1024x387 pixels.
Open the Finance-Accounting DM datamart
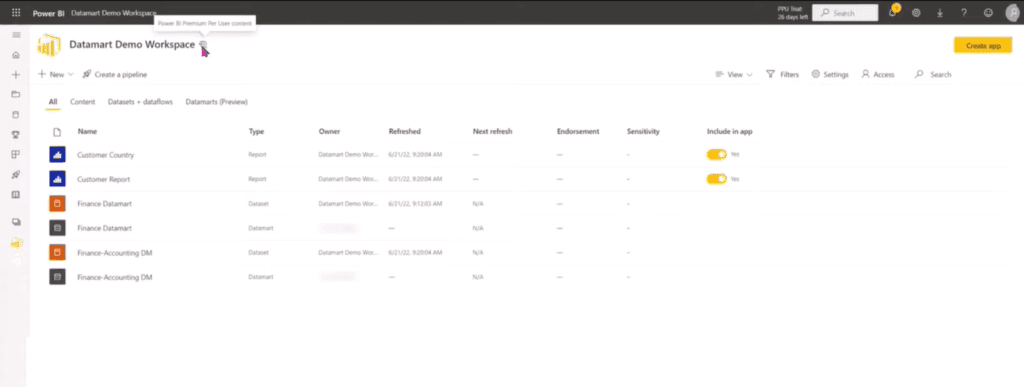tap(114, 277)
